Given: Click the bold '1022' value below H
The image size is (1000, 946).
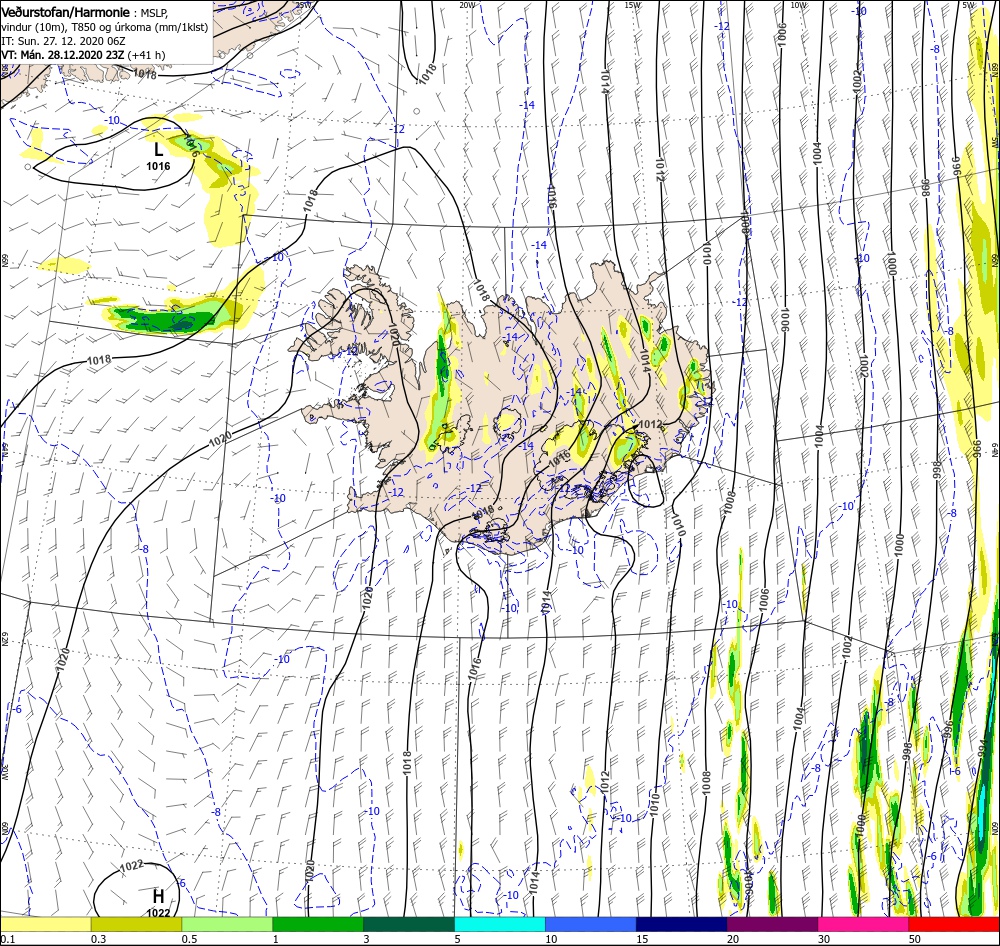Looking at the screenshot, I should (x=158, y=913).
